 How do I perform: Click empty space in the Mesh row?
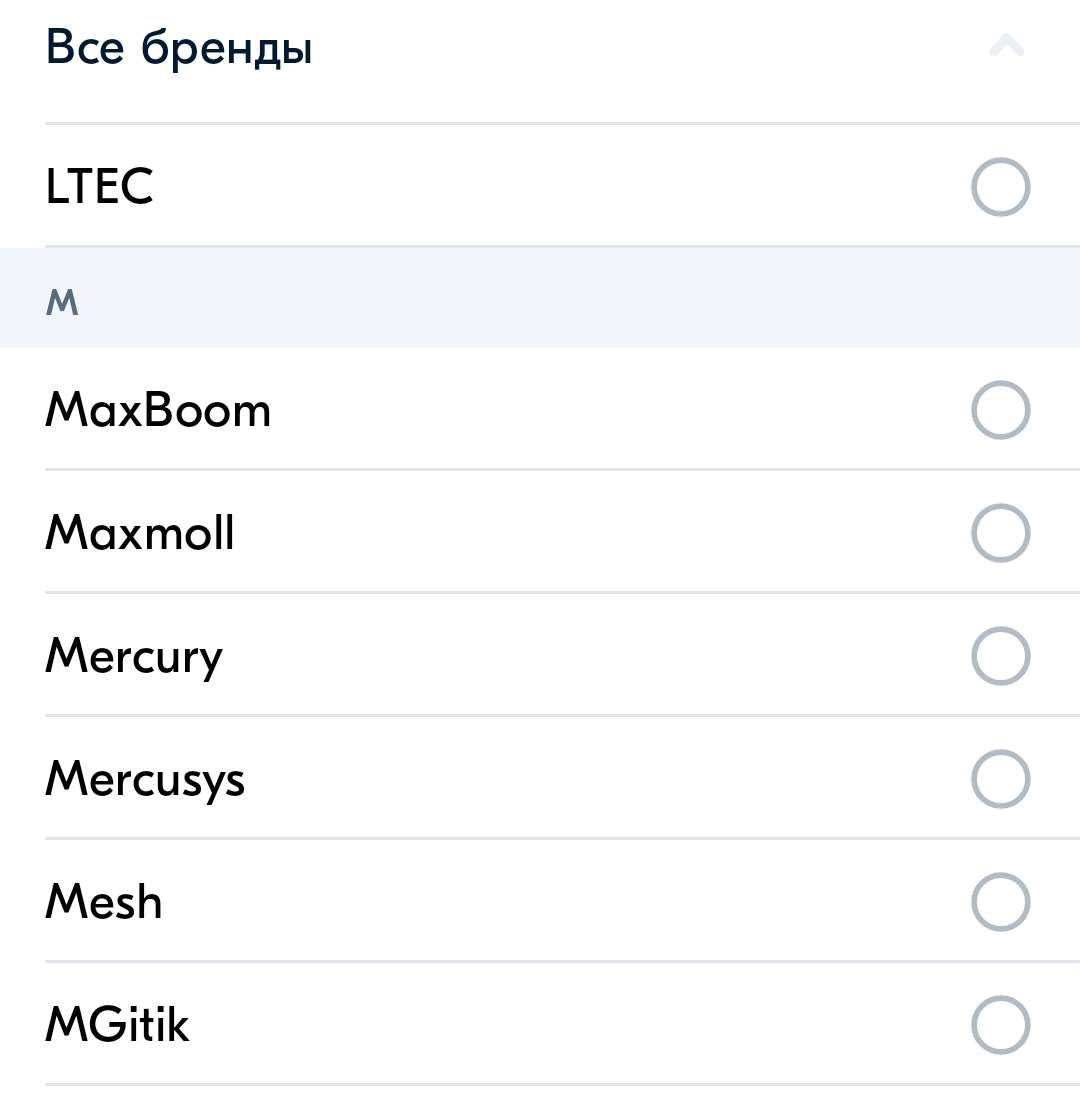tap(560, 902)
